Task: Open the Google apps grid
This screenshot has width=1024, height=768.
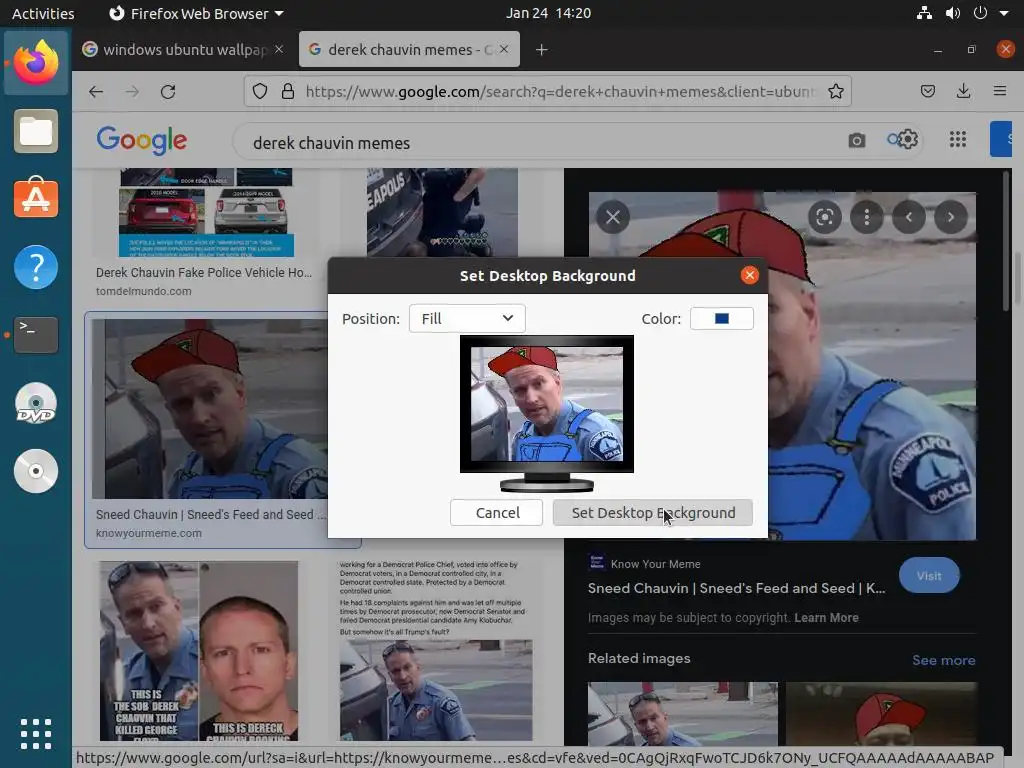Action: (957, 139)
